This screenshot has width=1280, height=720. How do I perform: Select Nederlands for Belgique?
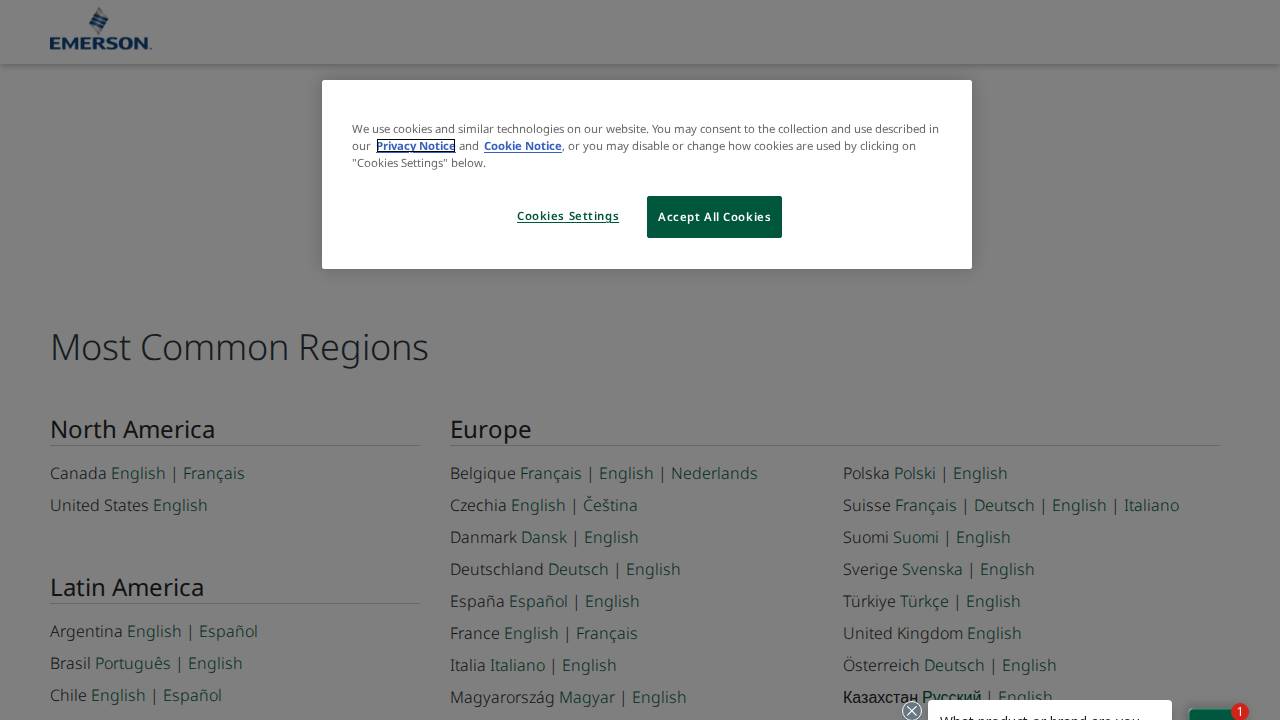(x=714, y=473)
